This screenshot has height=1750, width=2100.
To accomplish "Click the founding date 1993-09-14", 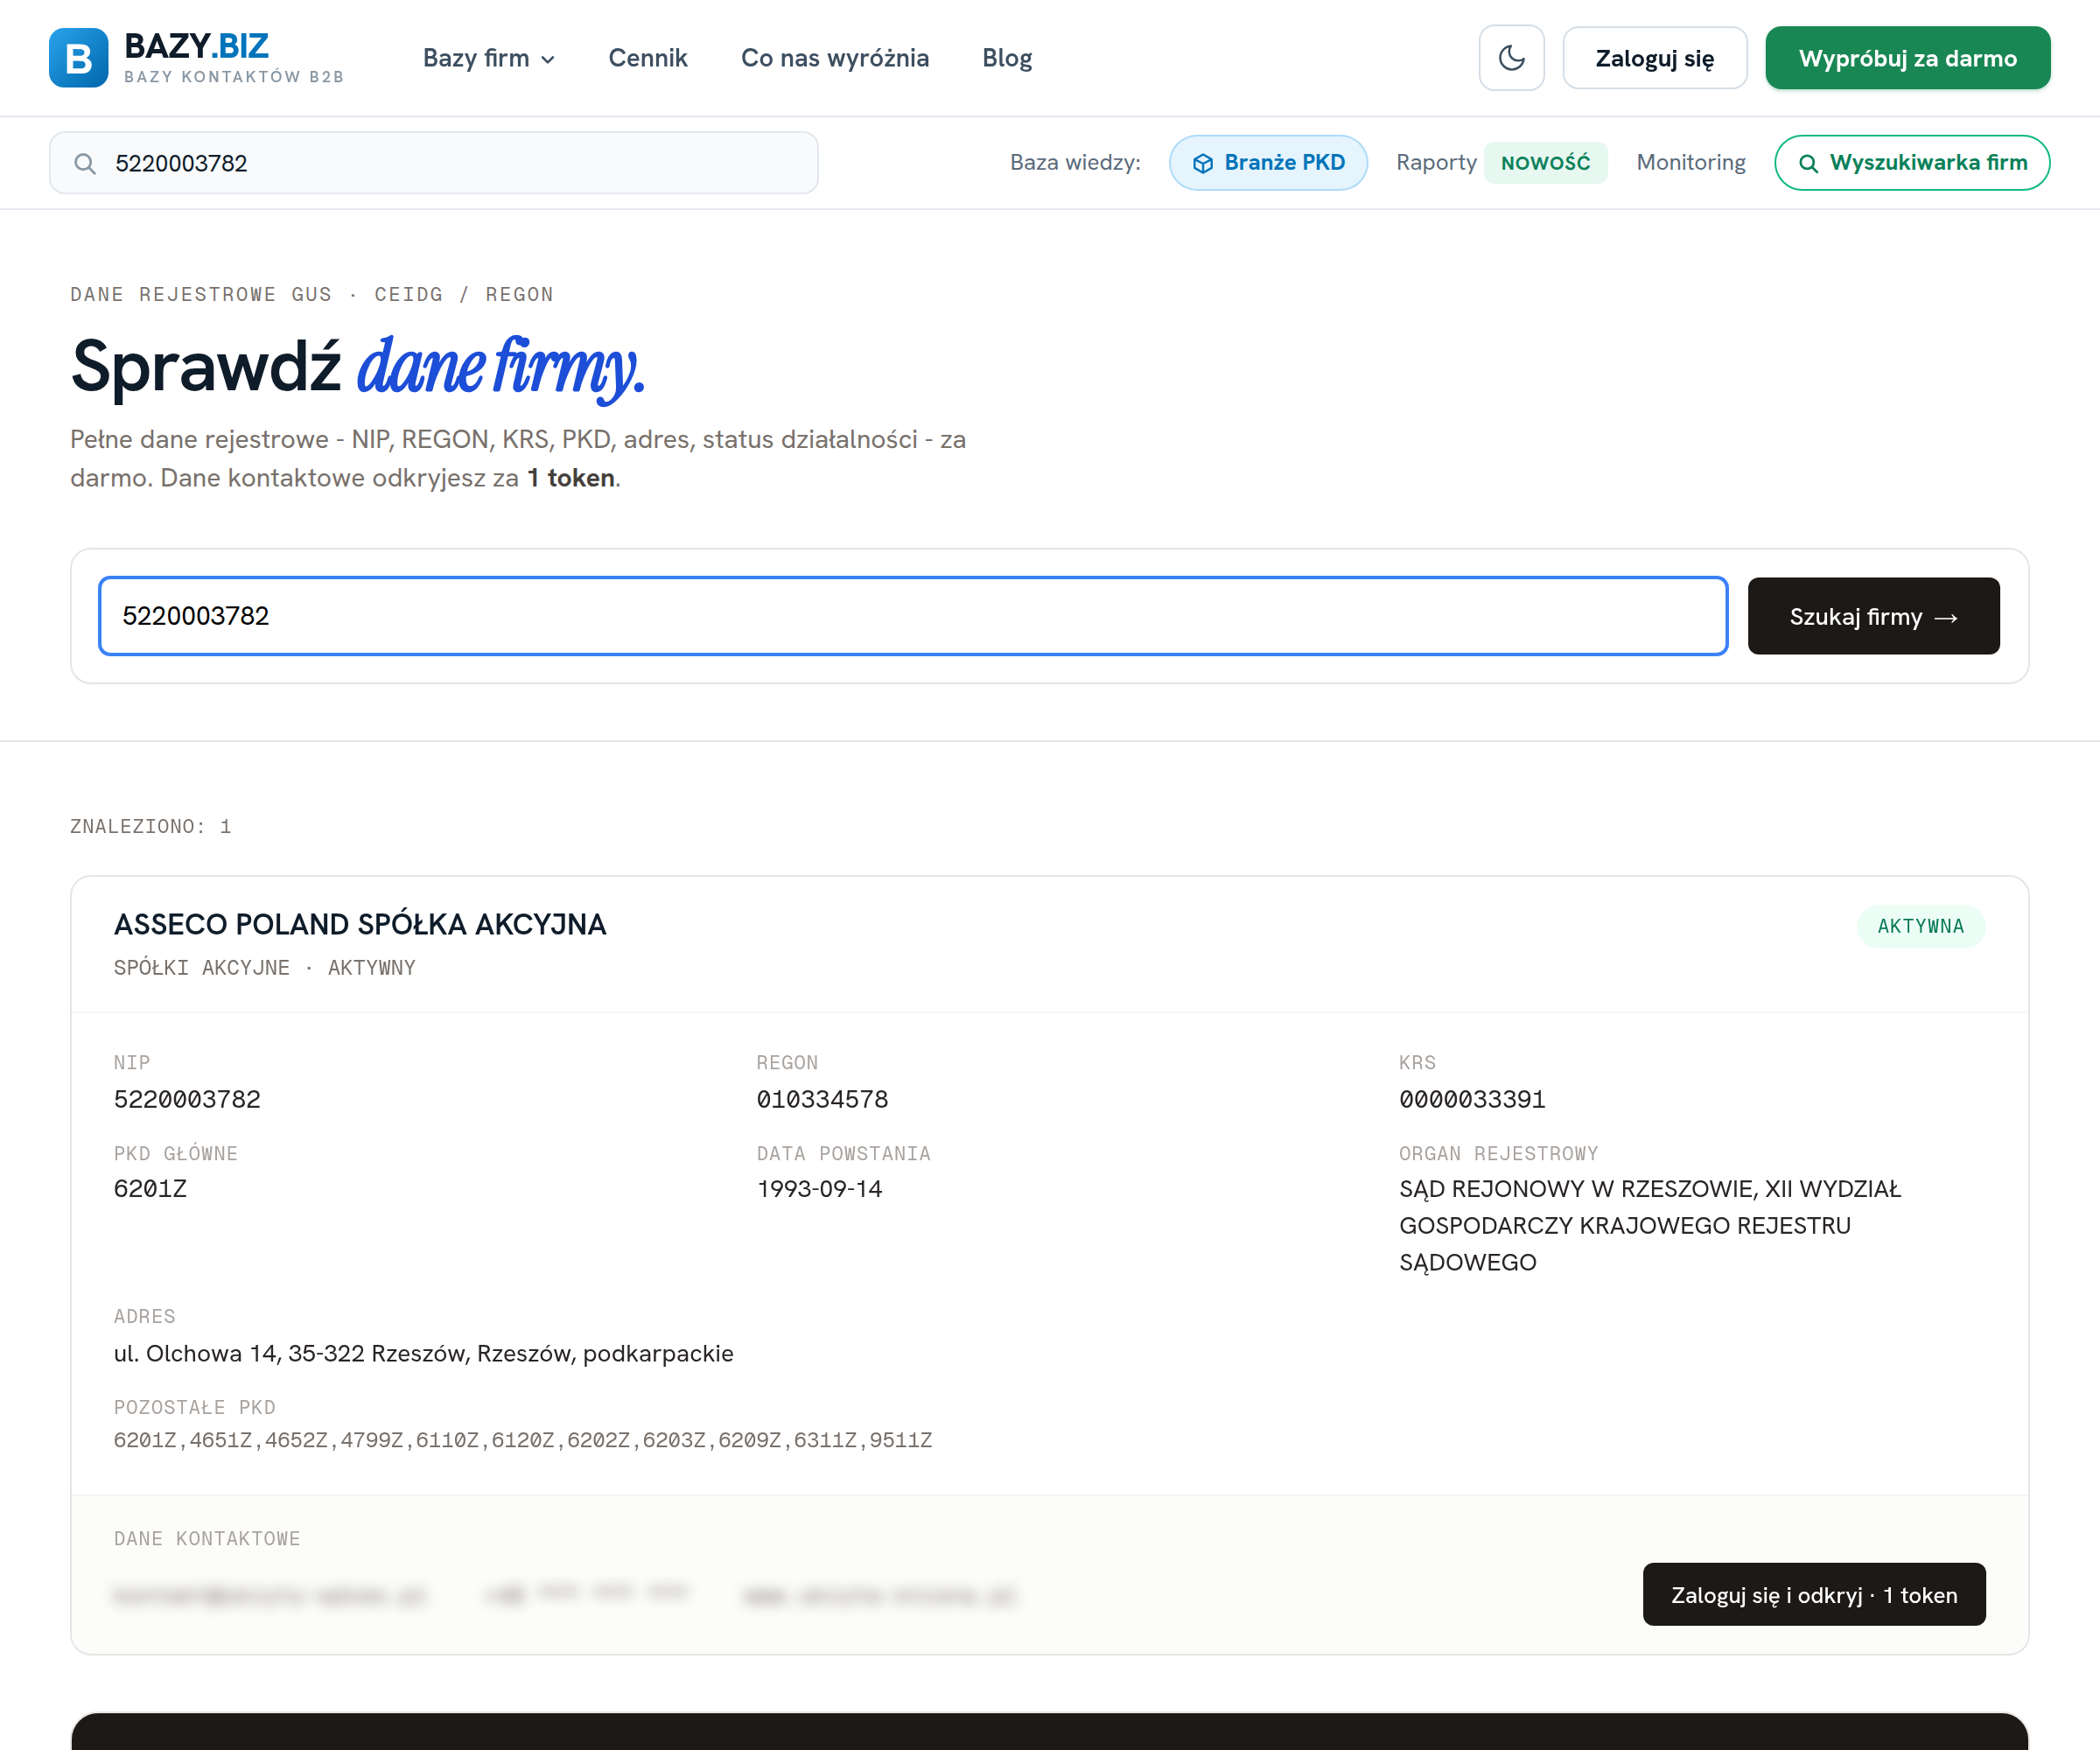I will tap(819, 1188).
